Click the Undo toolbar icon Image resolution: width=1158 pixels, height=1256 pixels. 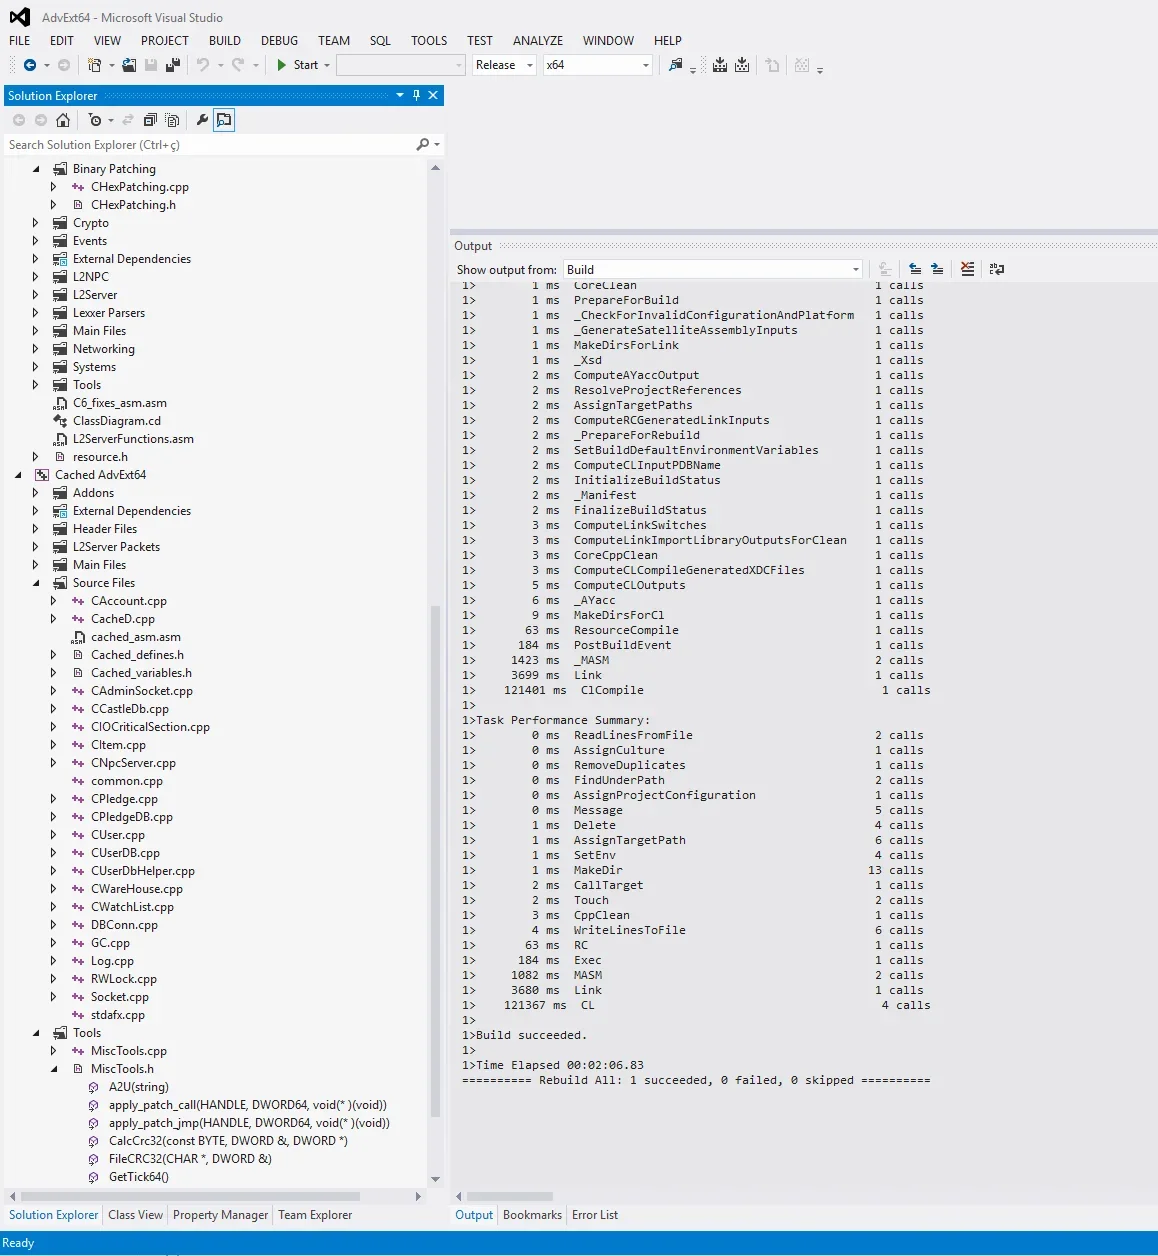coord(203,65)
